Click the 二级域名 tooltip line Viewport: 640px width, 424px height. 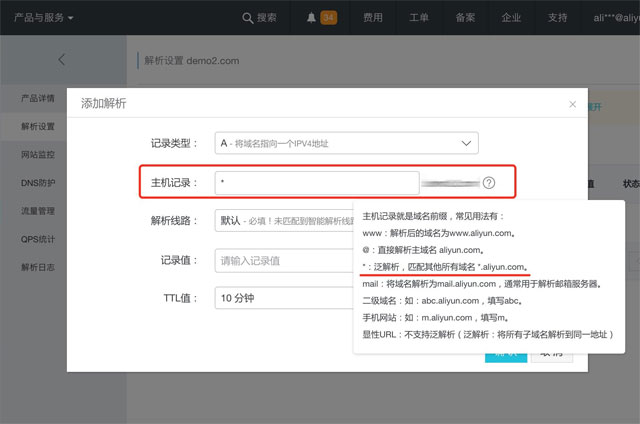(x=442, y=301)
